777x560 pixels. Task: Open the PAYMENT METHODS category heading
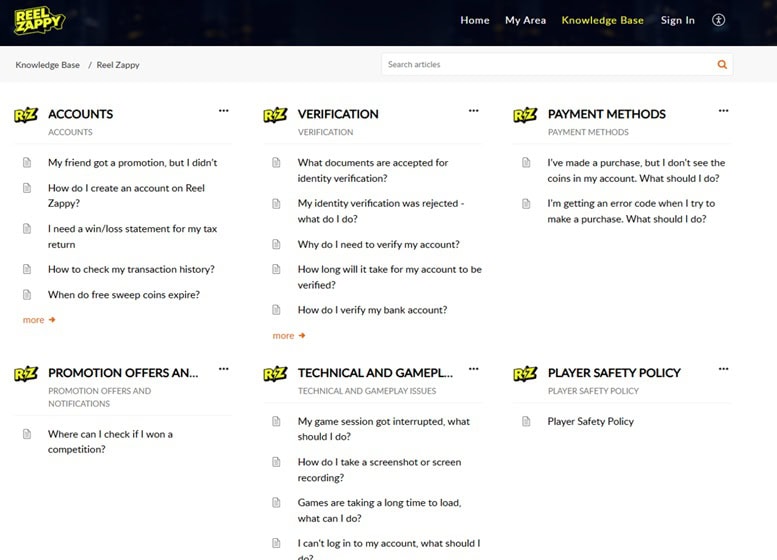click(607, 114)
